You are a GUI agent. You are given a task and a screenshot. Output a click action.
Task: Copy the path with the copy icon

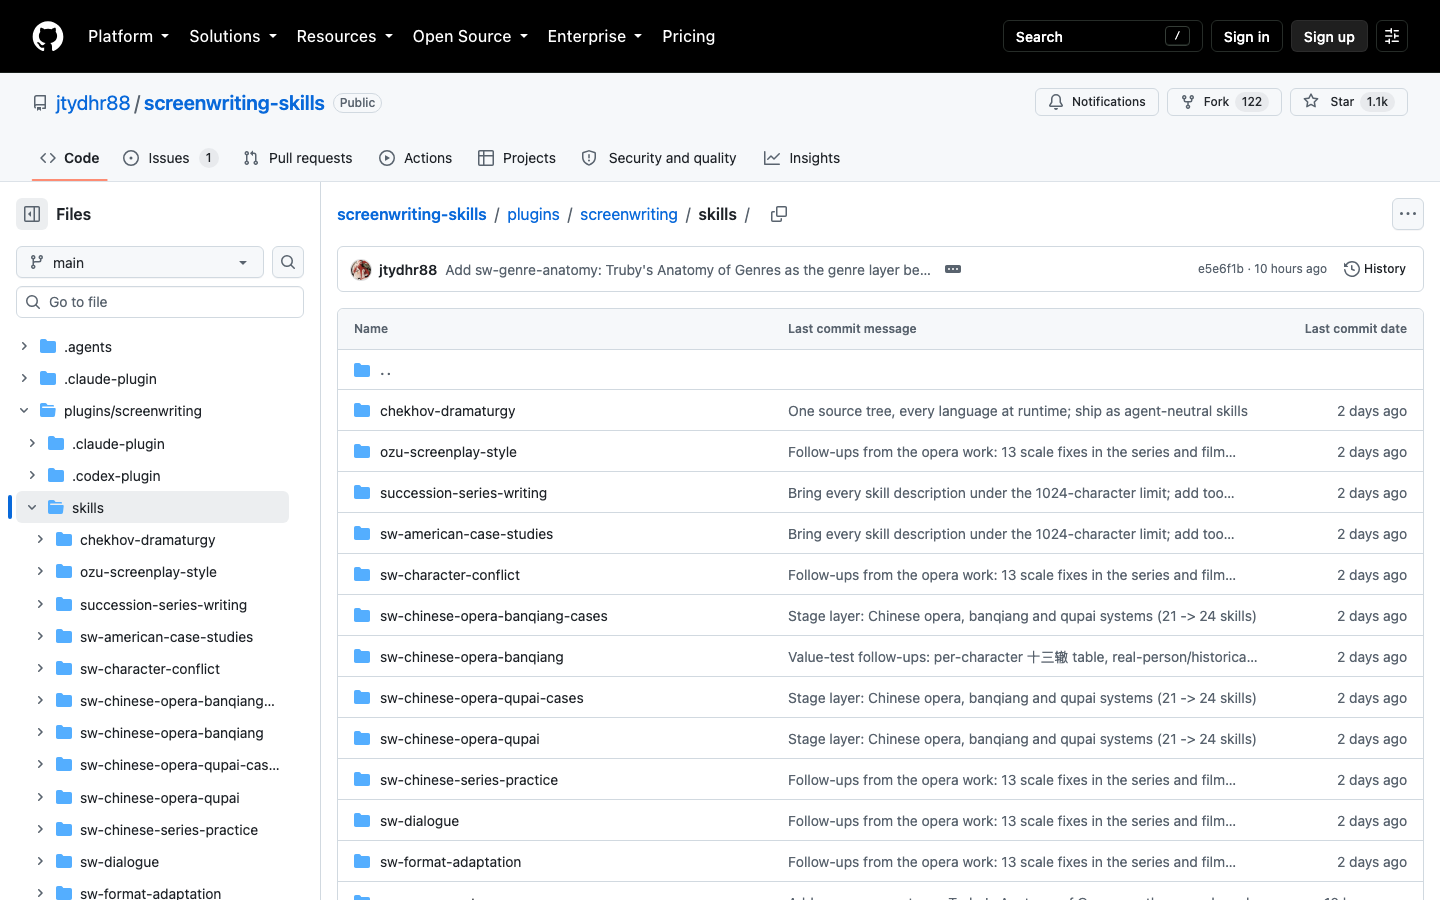click(779, 214)
